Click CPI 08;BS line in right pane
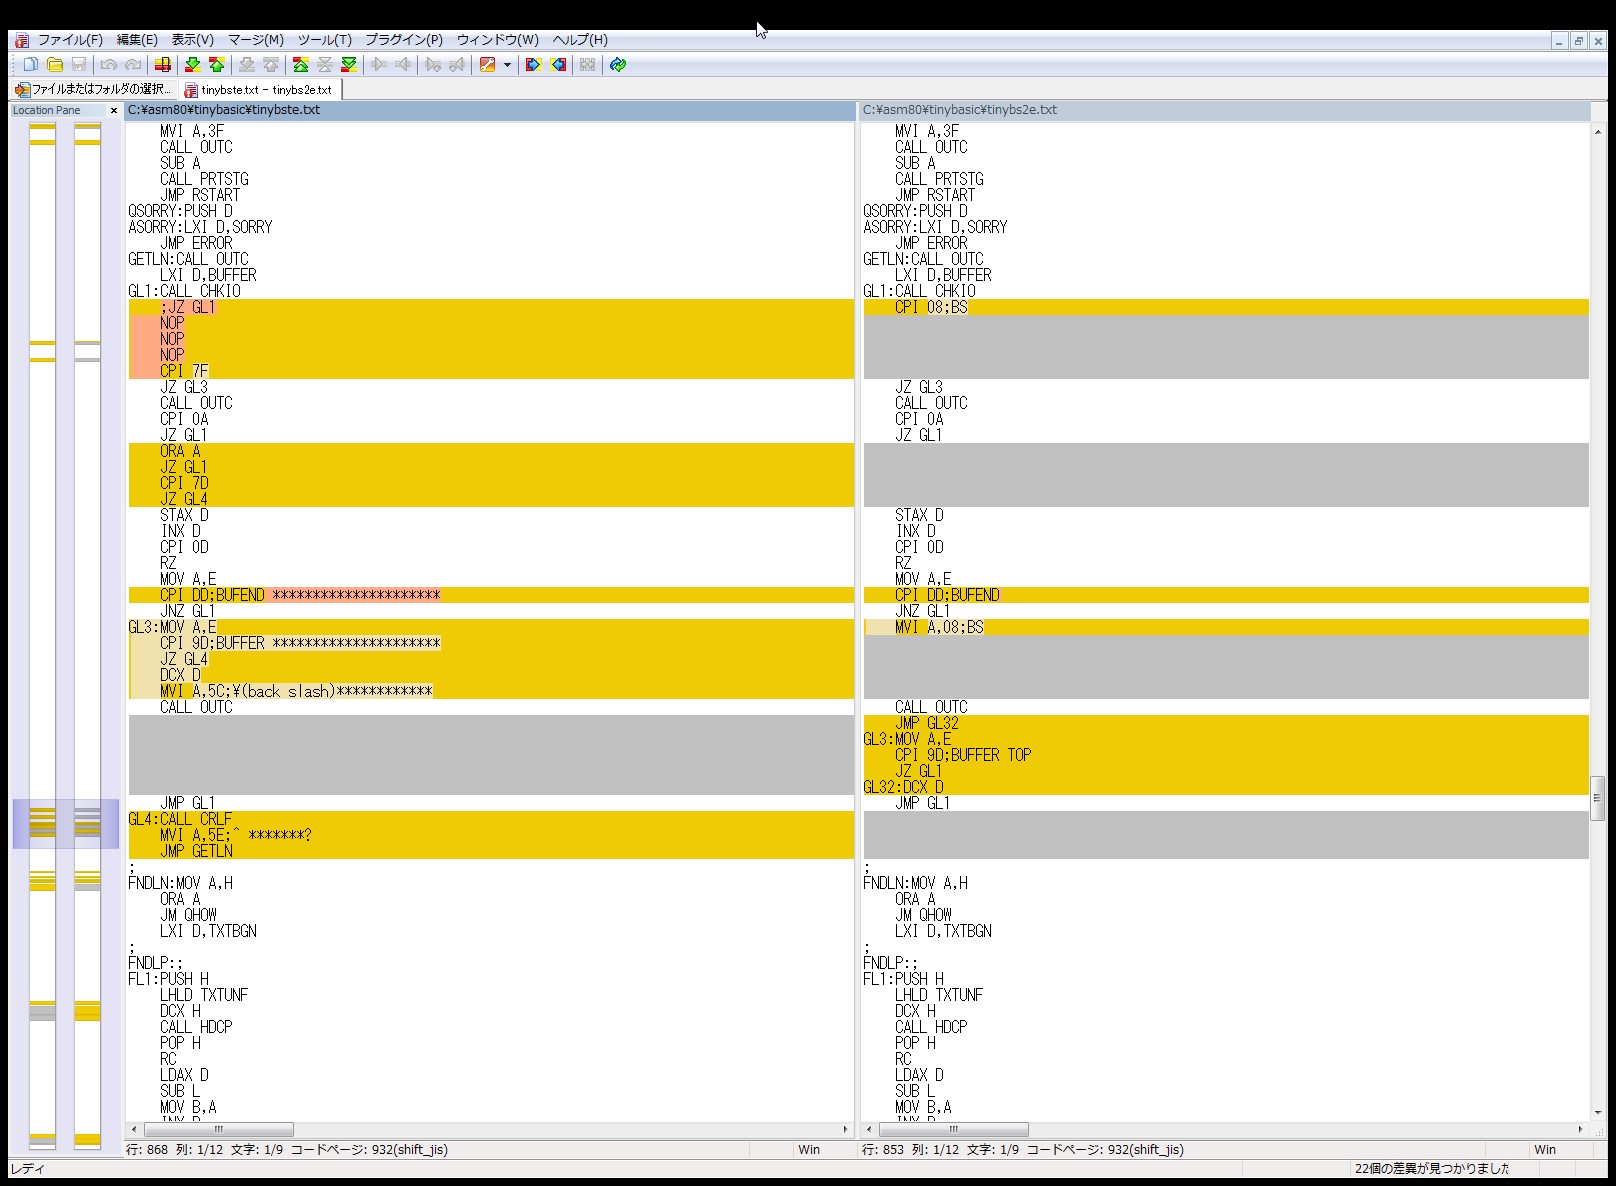The height and width of the screenshot is (1186, 1616). 1226,307
